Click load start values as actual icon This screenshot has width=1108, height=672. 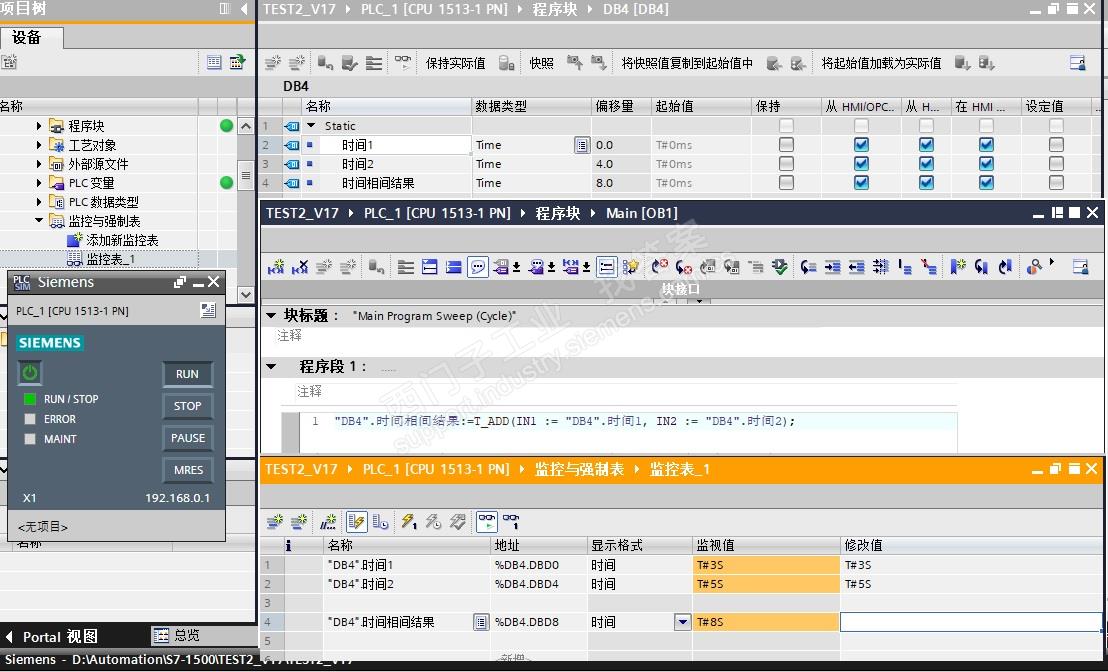tap(962, 63)
